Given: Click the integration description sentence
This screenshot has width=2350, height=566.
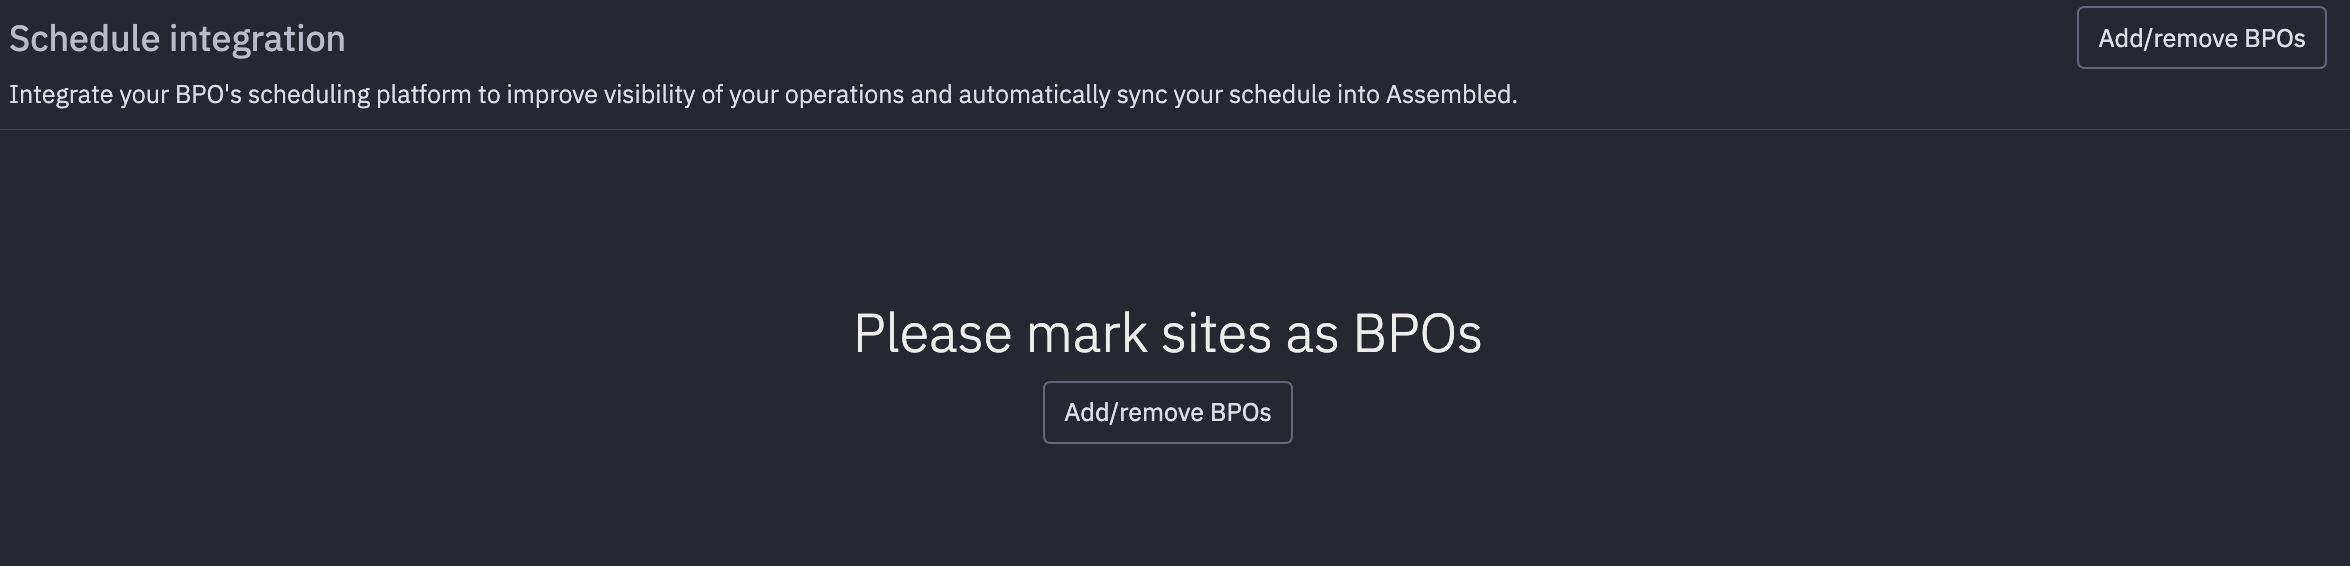Looking at the screenshot, I should point(762,95).
